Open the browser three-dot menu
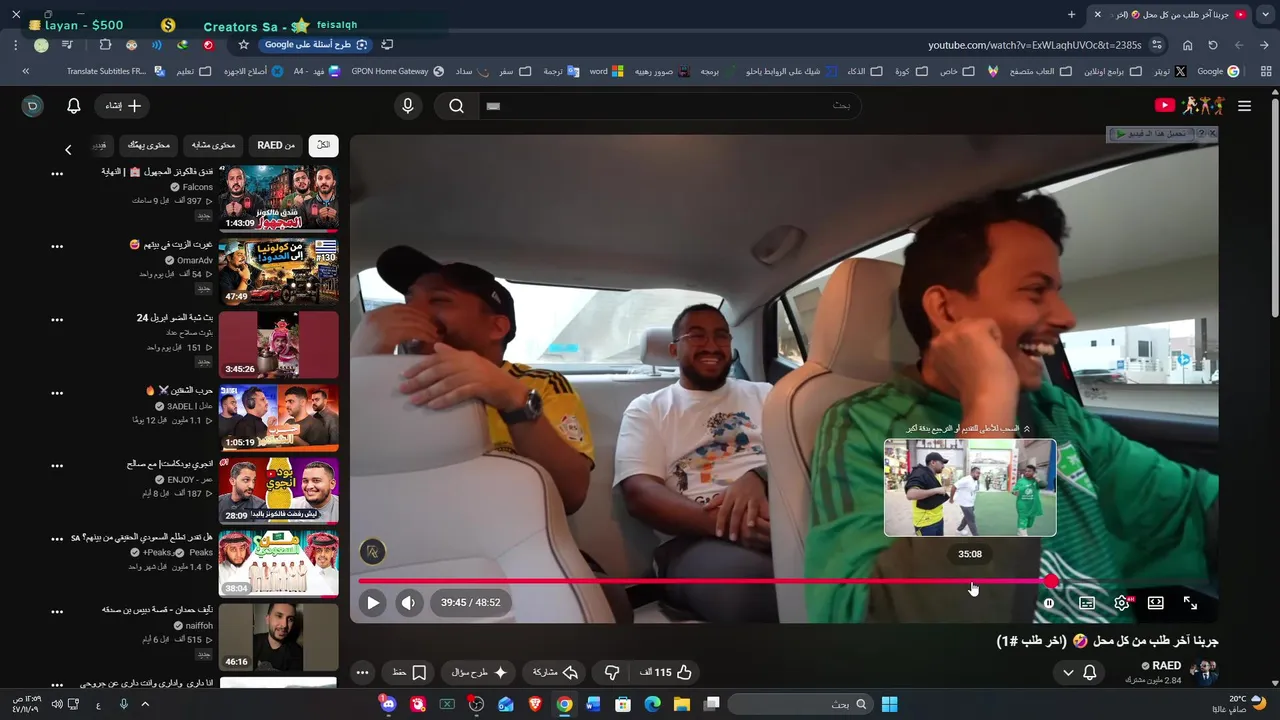The height and width of the screenshot is (720, 1280). point(16,45)
